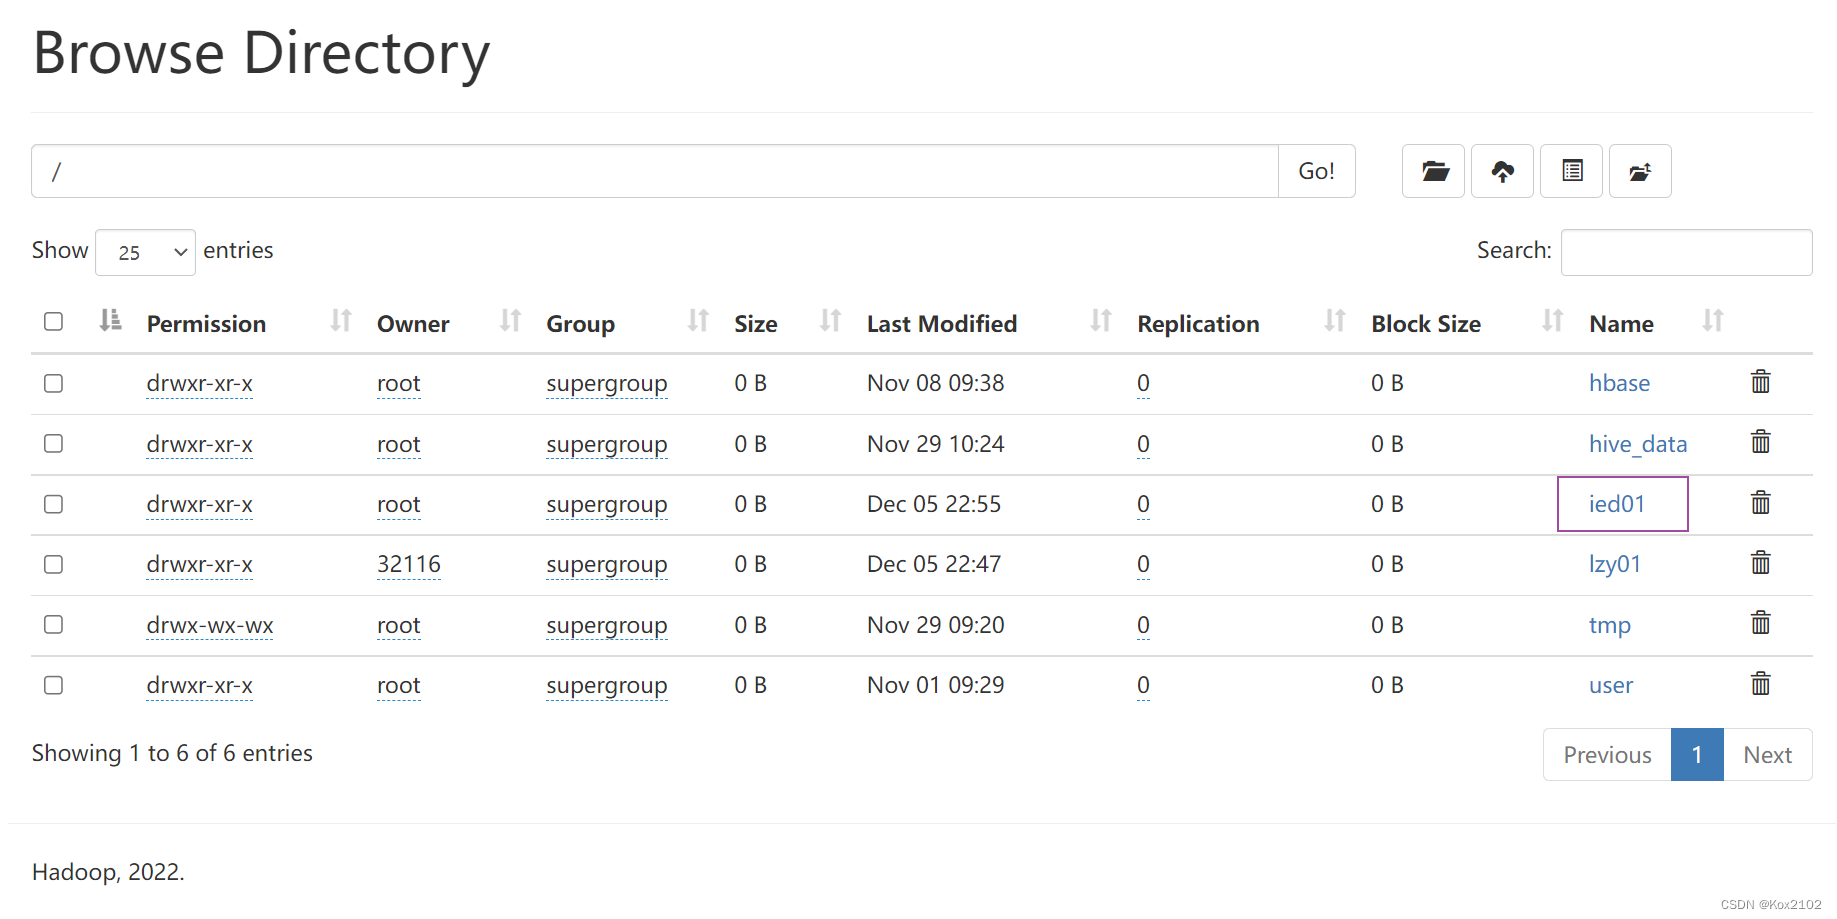The height and width of the screenshot is (919, 1837).
Task: Open the user directory link
Action: [1611, 685]
